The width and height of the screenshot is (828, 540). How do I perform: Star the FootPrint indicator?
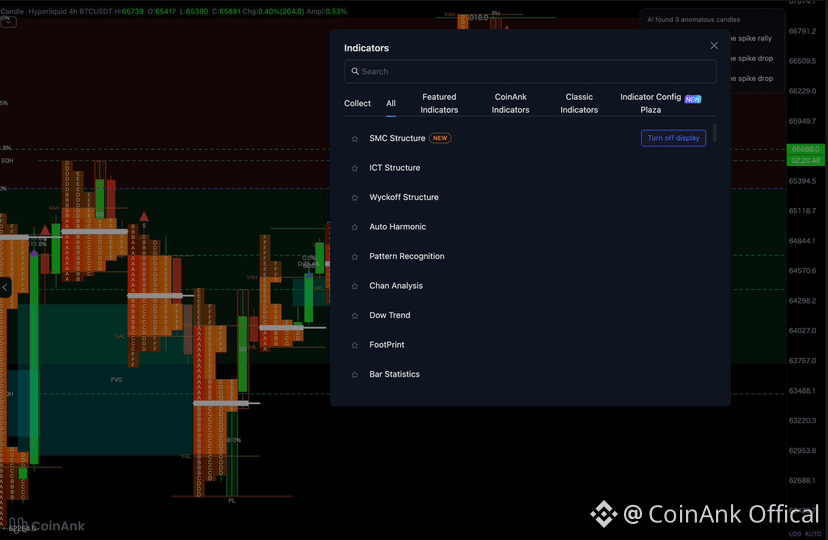355,346
